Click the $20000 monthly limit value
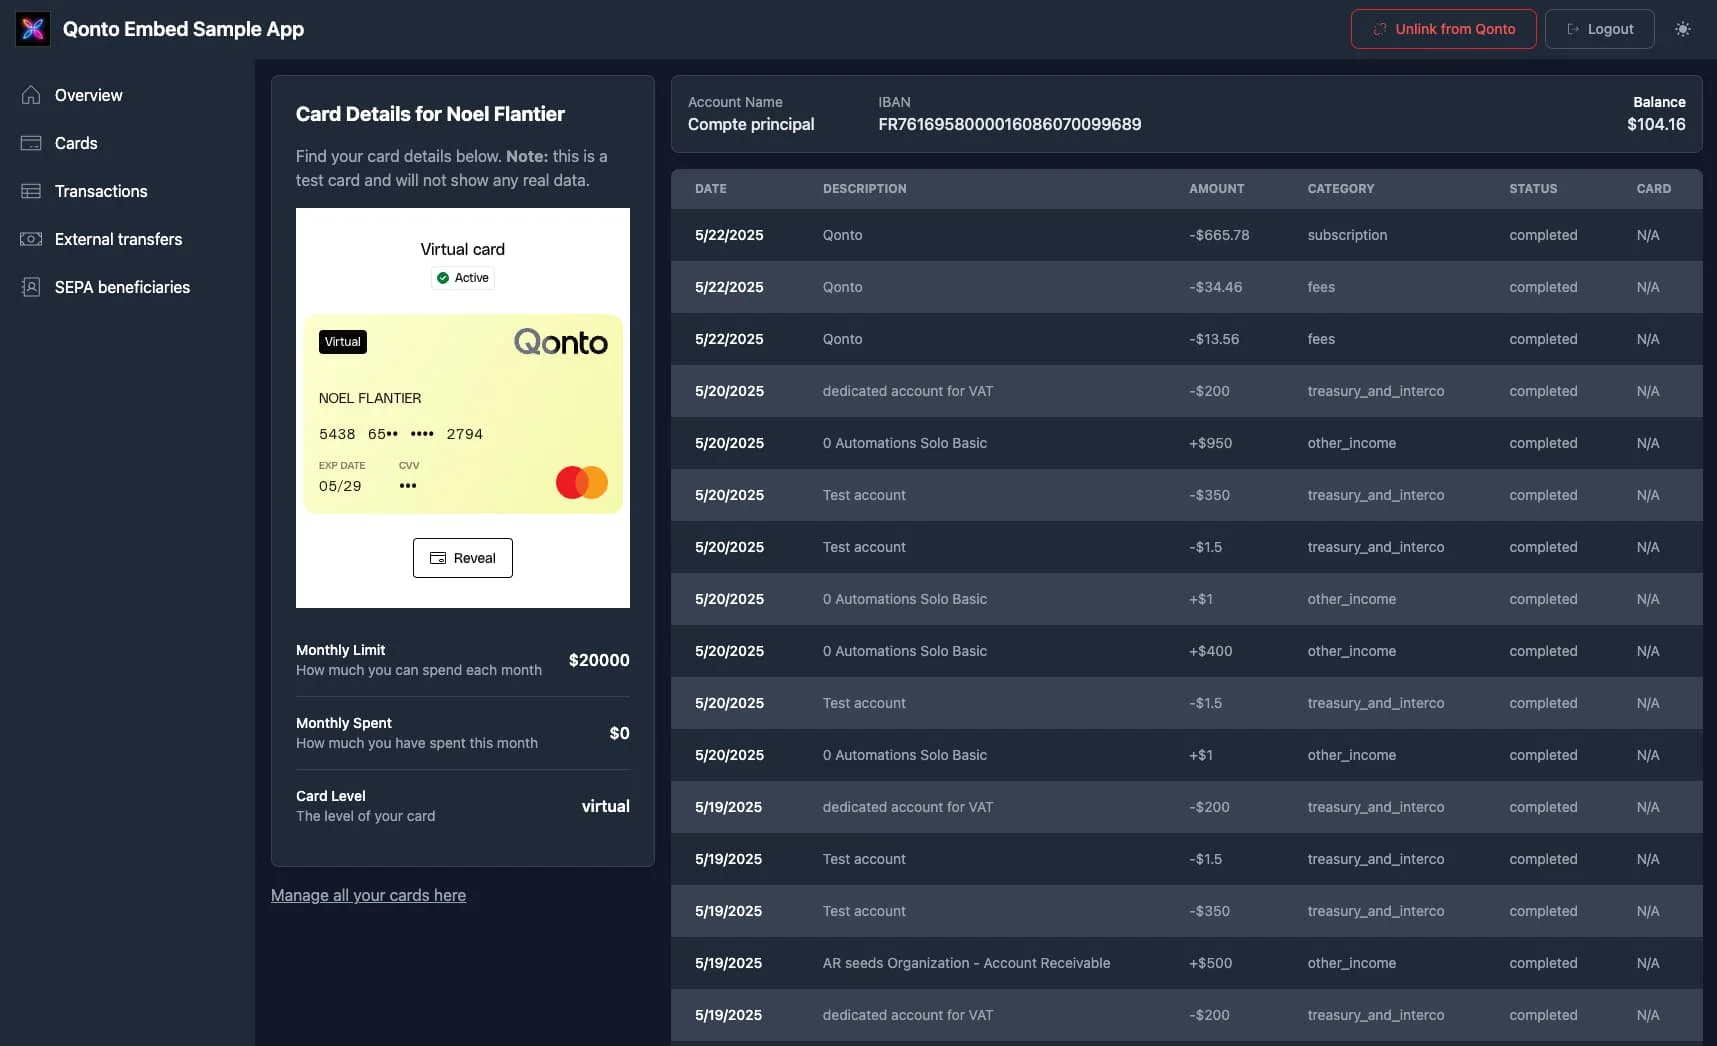Viewport: 1717px width, 1046px height. point(599,660)
